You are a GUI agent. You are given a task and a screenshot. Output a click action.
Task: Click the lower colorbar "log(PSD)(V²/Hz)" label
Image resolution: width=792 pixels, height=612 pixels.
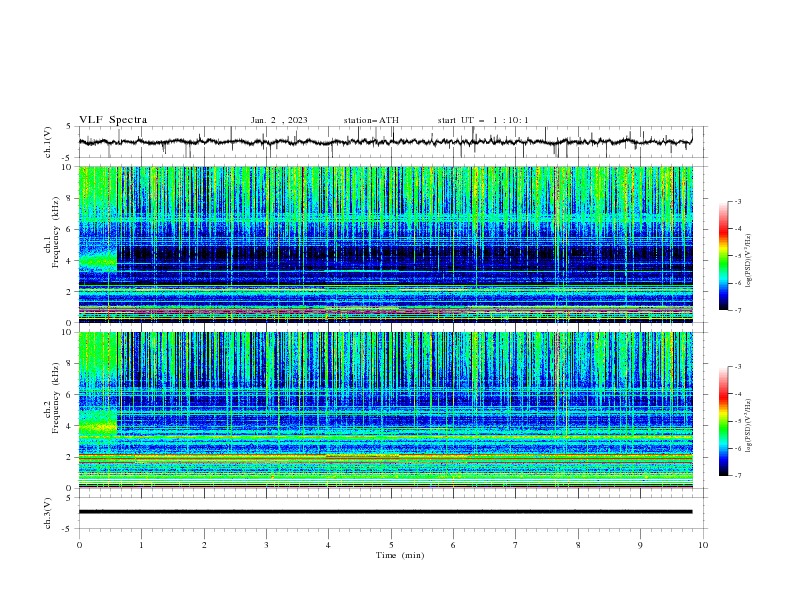[x=748, y=425]
